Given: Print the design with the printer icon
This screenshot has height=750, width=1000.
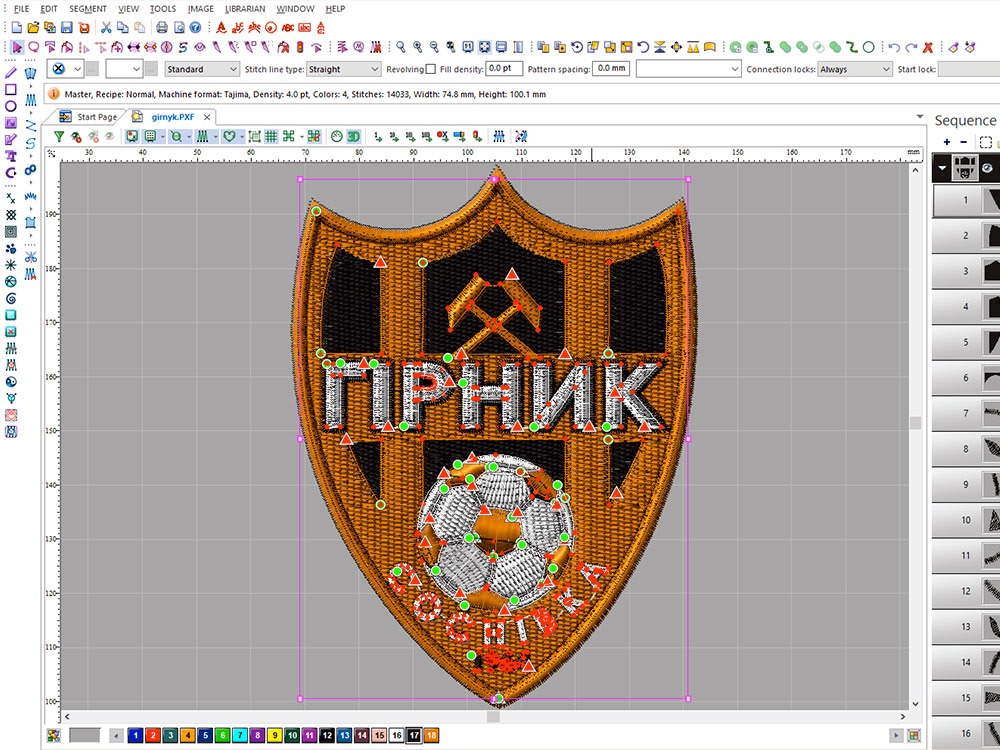Looking at the screenshot, I should [x=162, y=27].
